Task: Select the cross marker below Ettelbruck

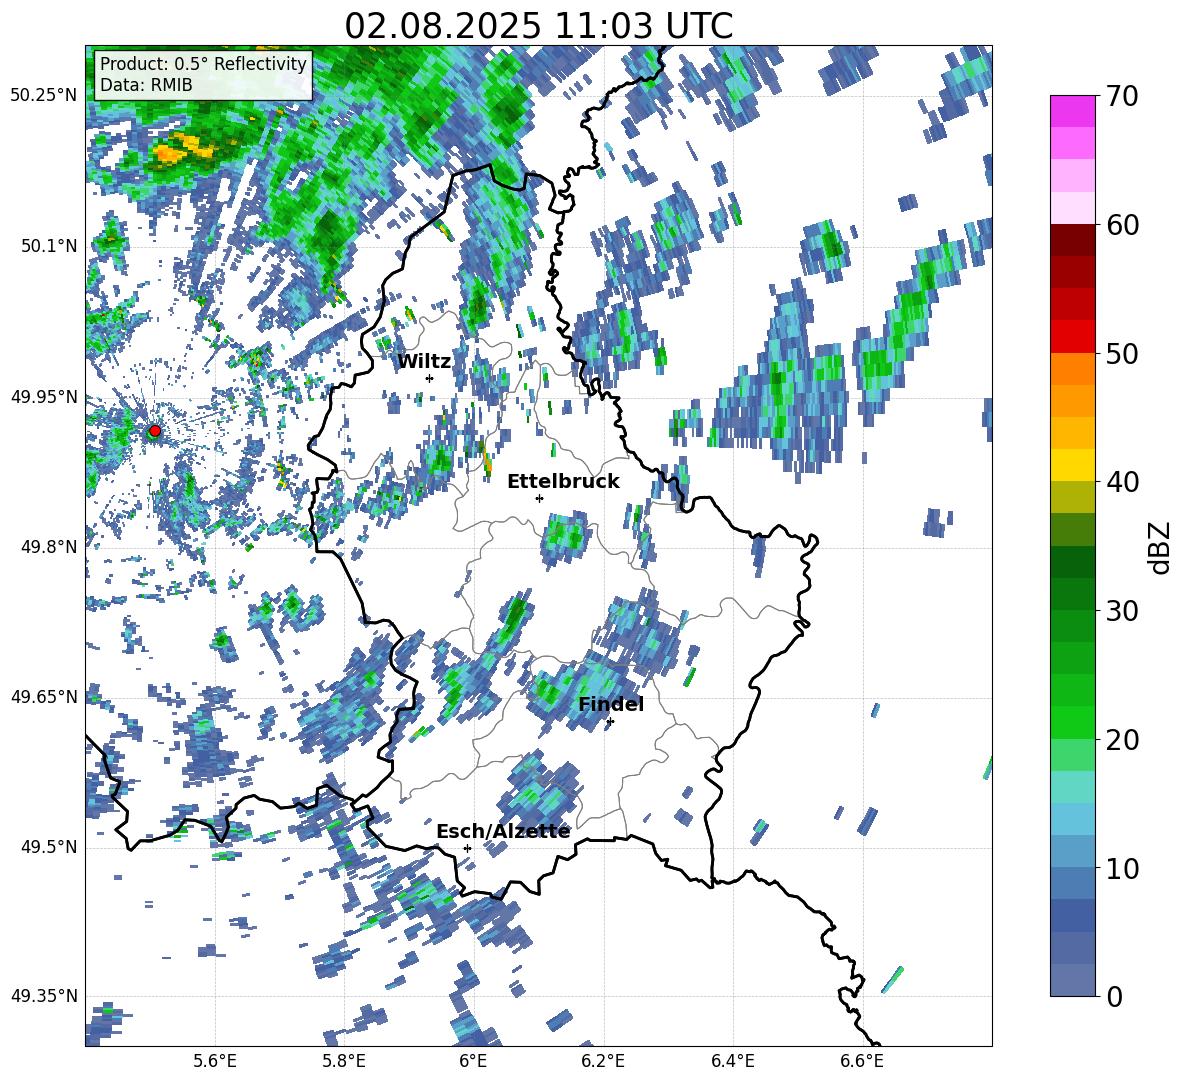Action: 539,498
